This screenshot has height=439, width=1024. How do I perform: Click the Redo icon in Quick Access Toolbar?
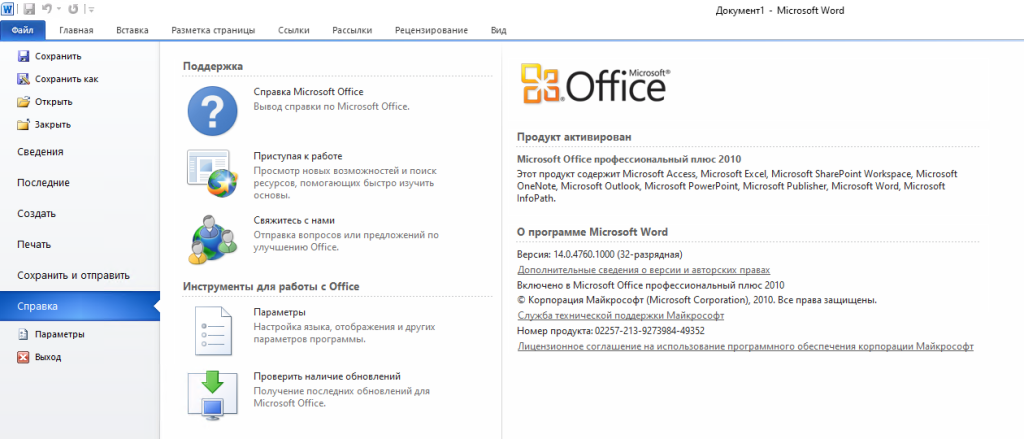72,9
